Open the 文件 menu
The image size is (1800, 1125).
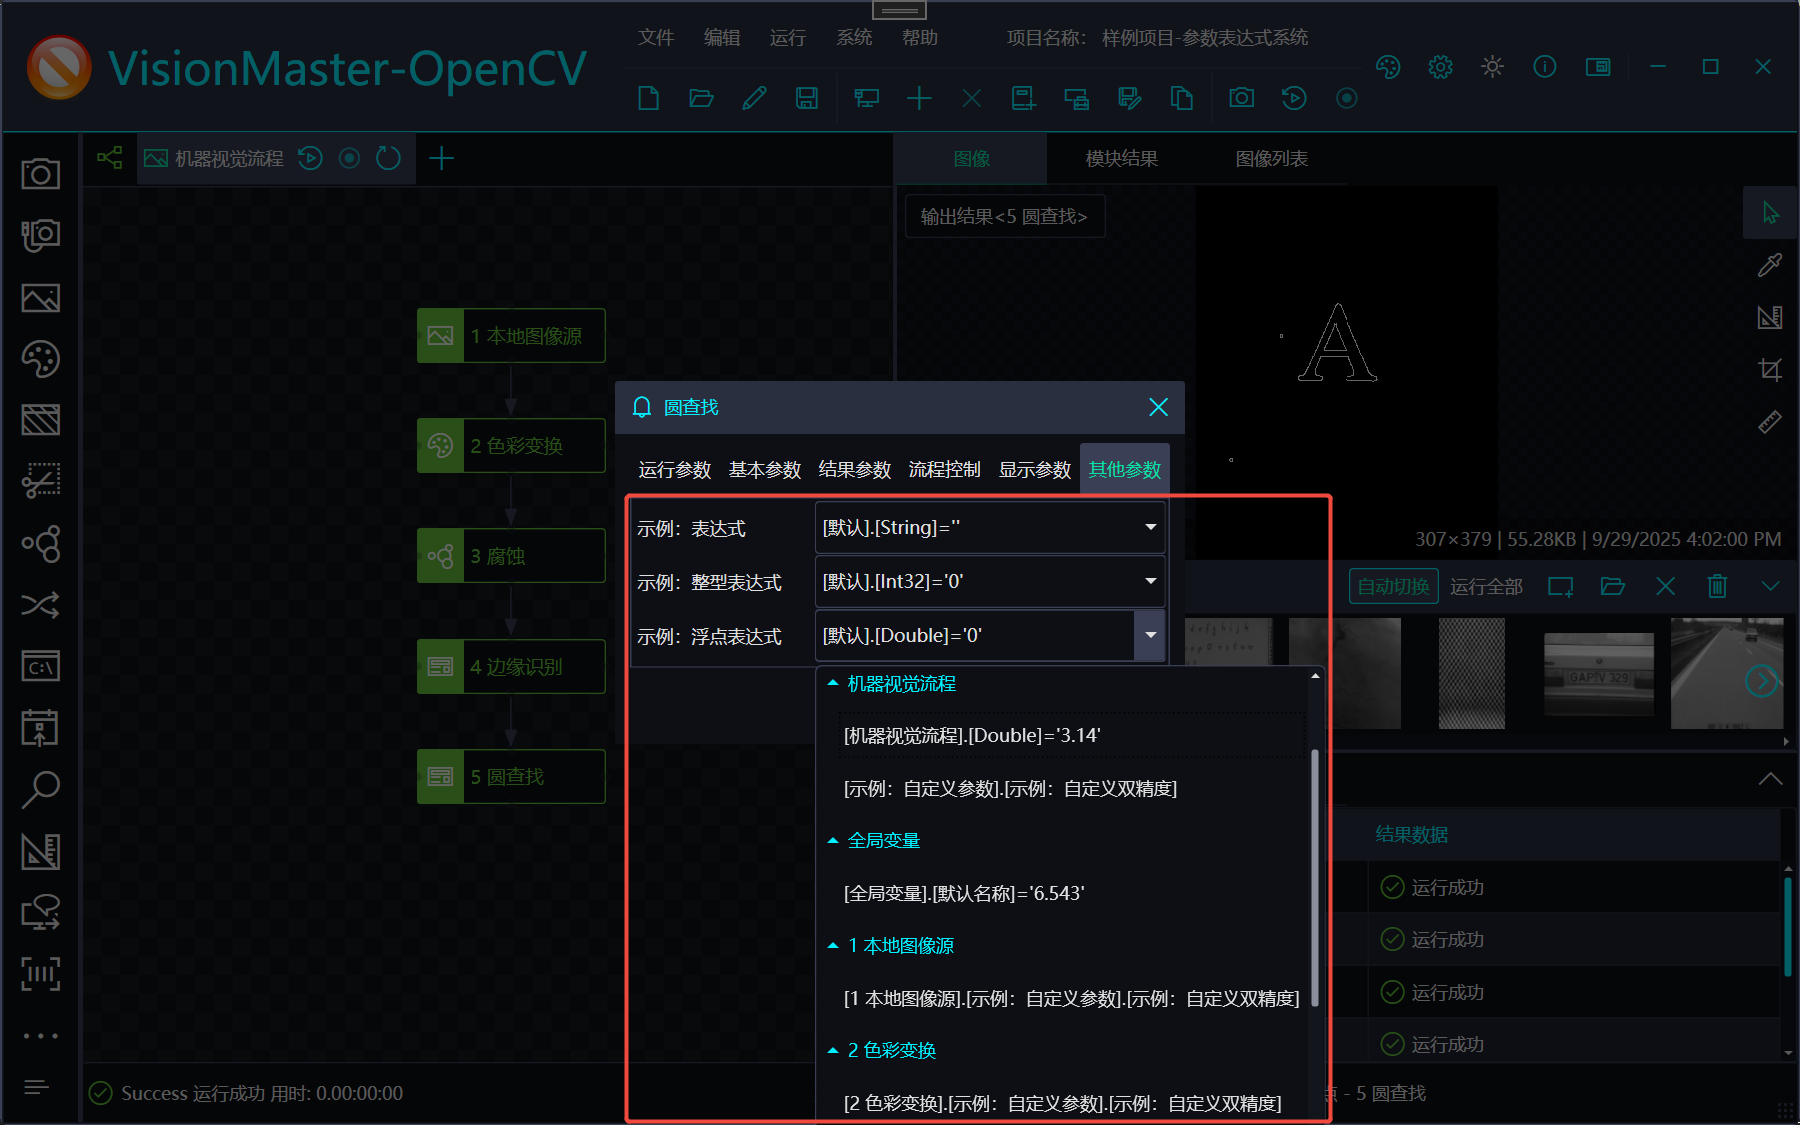pos(656,38)
